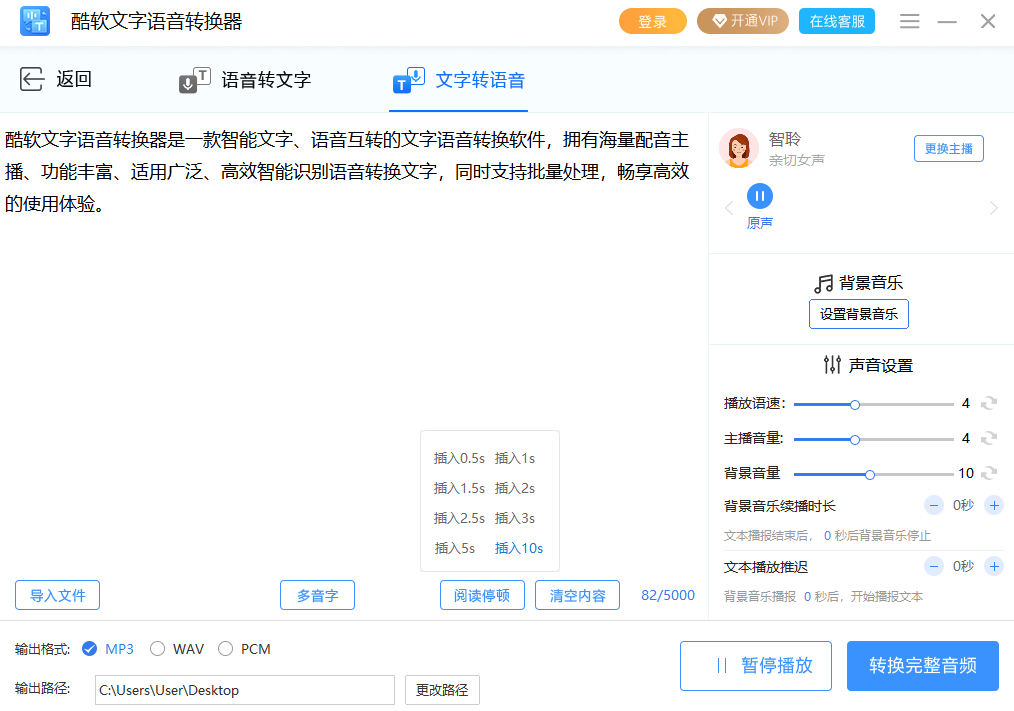Screen dimensions: 1014x711
Task: Choose 插入1.5s pause option
Action: [459, 488]
